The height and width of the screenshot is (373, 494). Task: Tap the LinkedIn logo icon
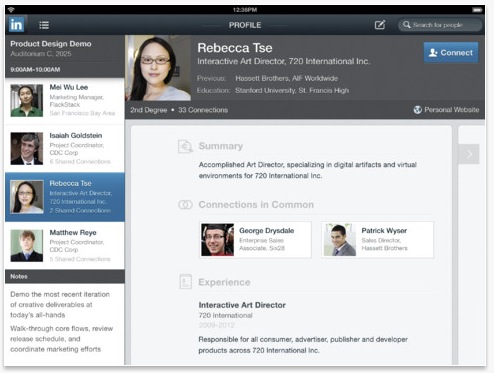click(x=16, y=25)
